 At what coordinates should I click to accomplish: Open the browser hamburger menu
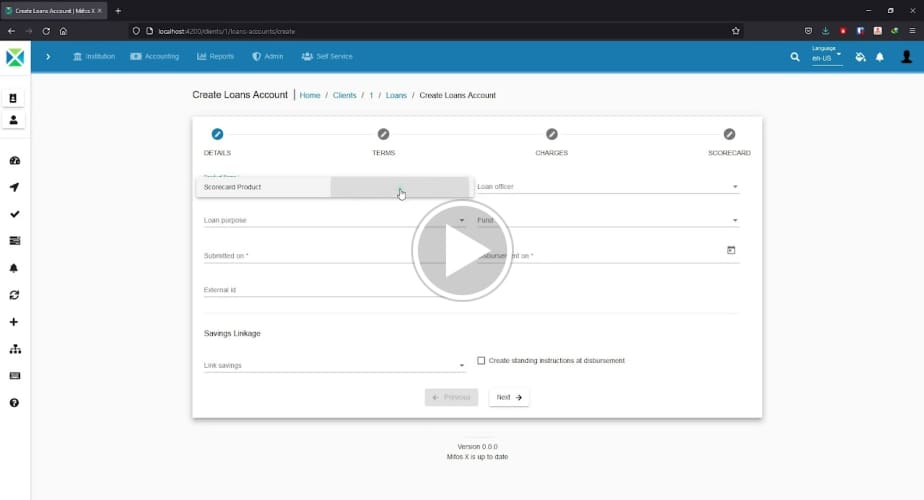pos(912,31)
